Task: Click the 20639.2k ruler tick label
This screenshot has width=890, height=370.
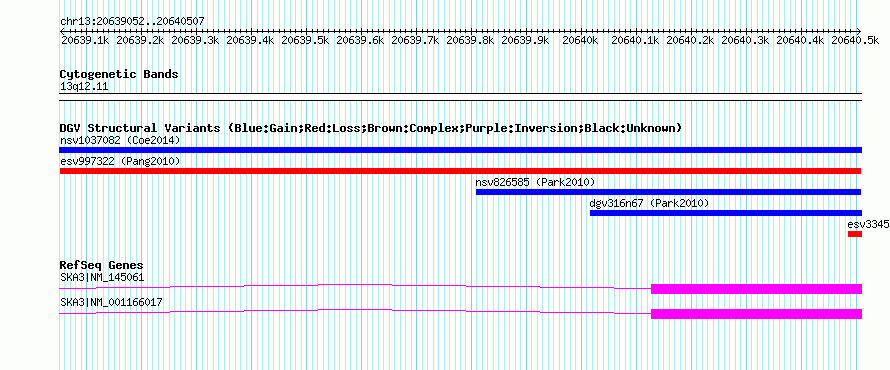Action: click(x=141, y=40)
